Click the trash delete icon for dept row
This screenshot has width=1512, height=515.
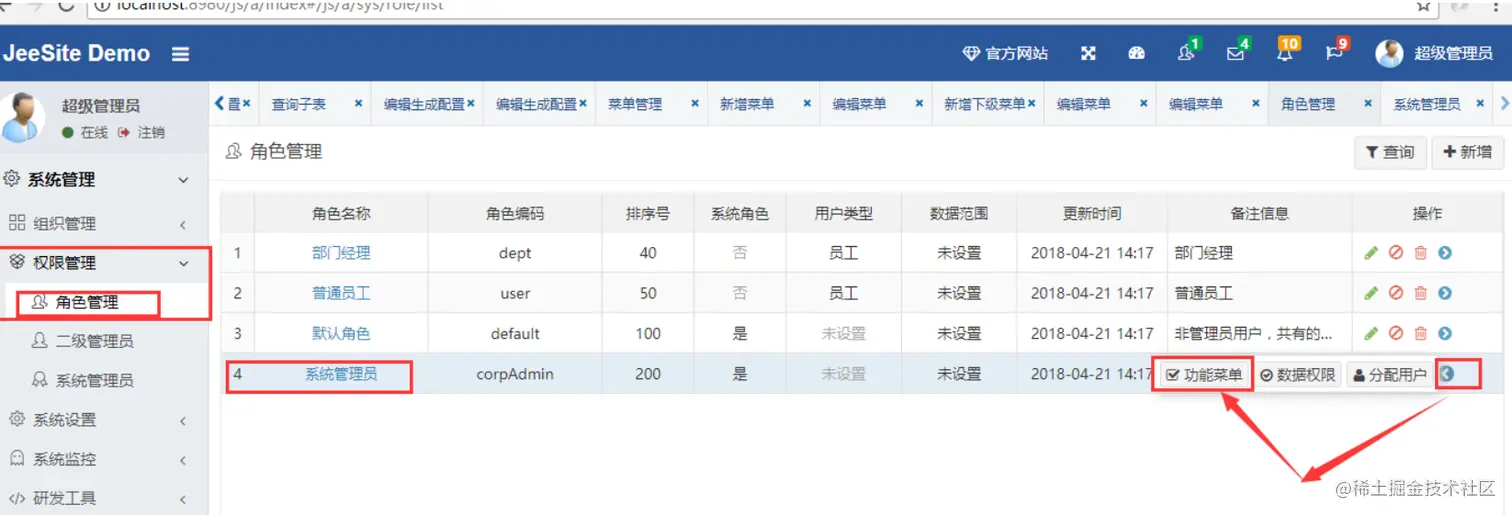(1420, 253)
